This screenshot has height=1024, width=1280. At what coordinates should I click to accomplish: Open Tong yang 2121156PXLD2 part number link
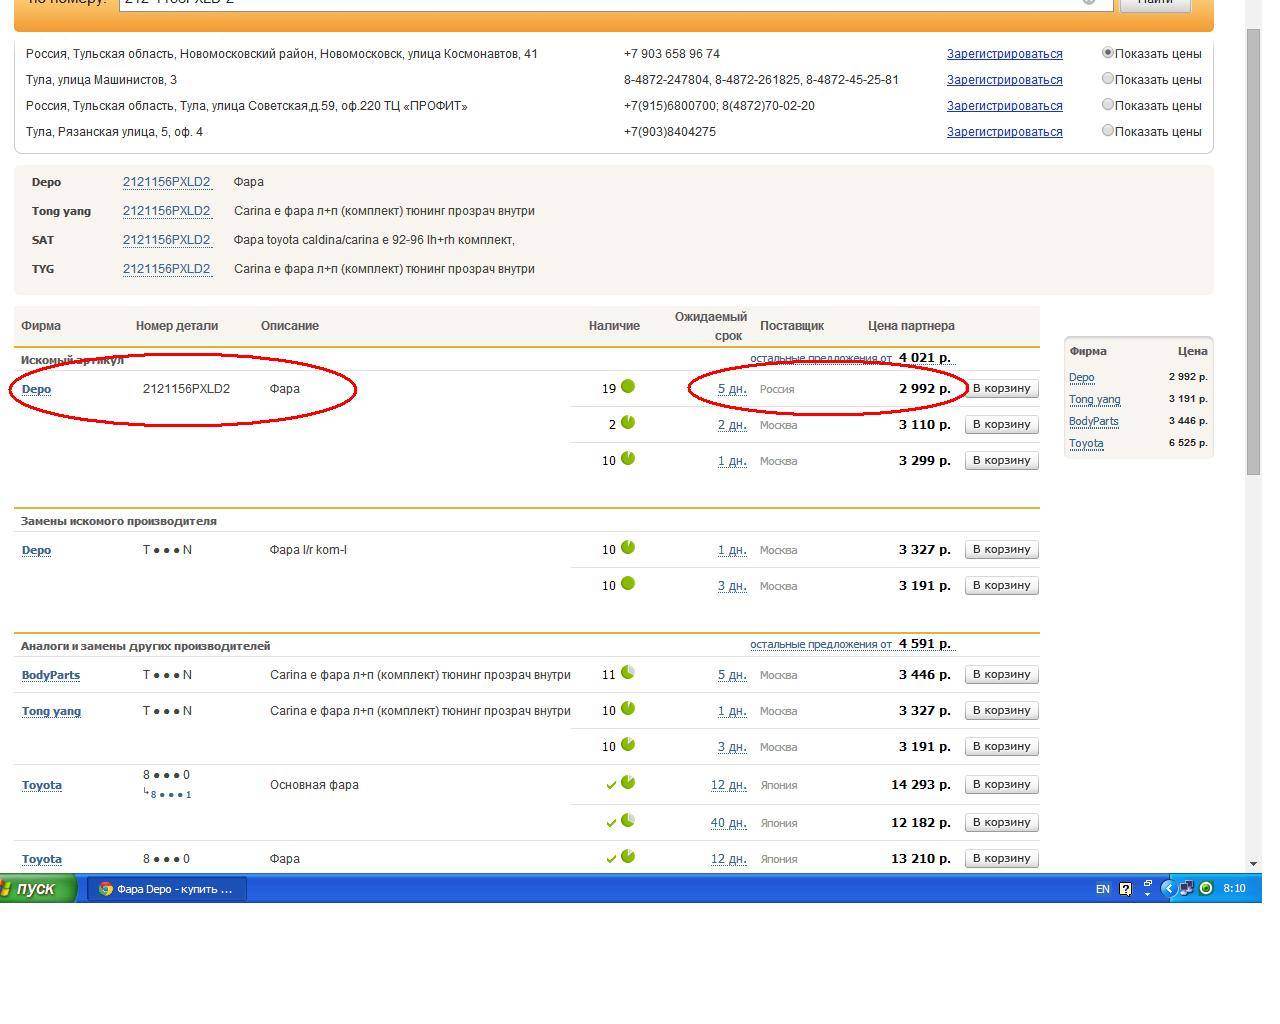tap(166, 211)
